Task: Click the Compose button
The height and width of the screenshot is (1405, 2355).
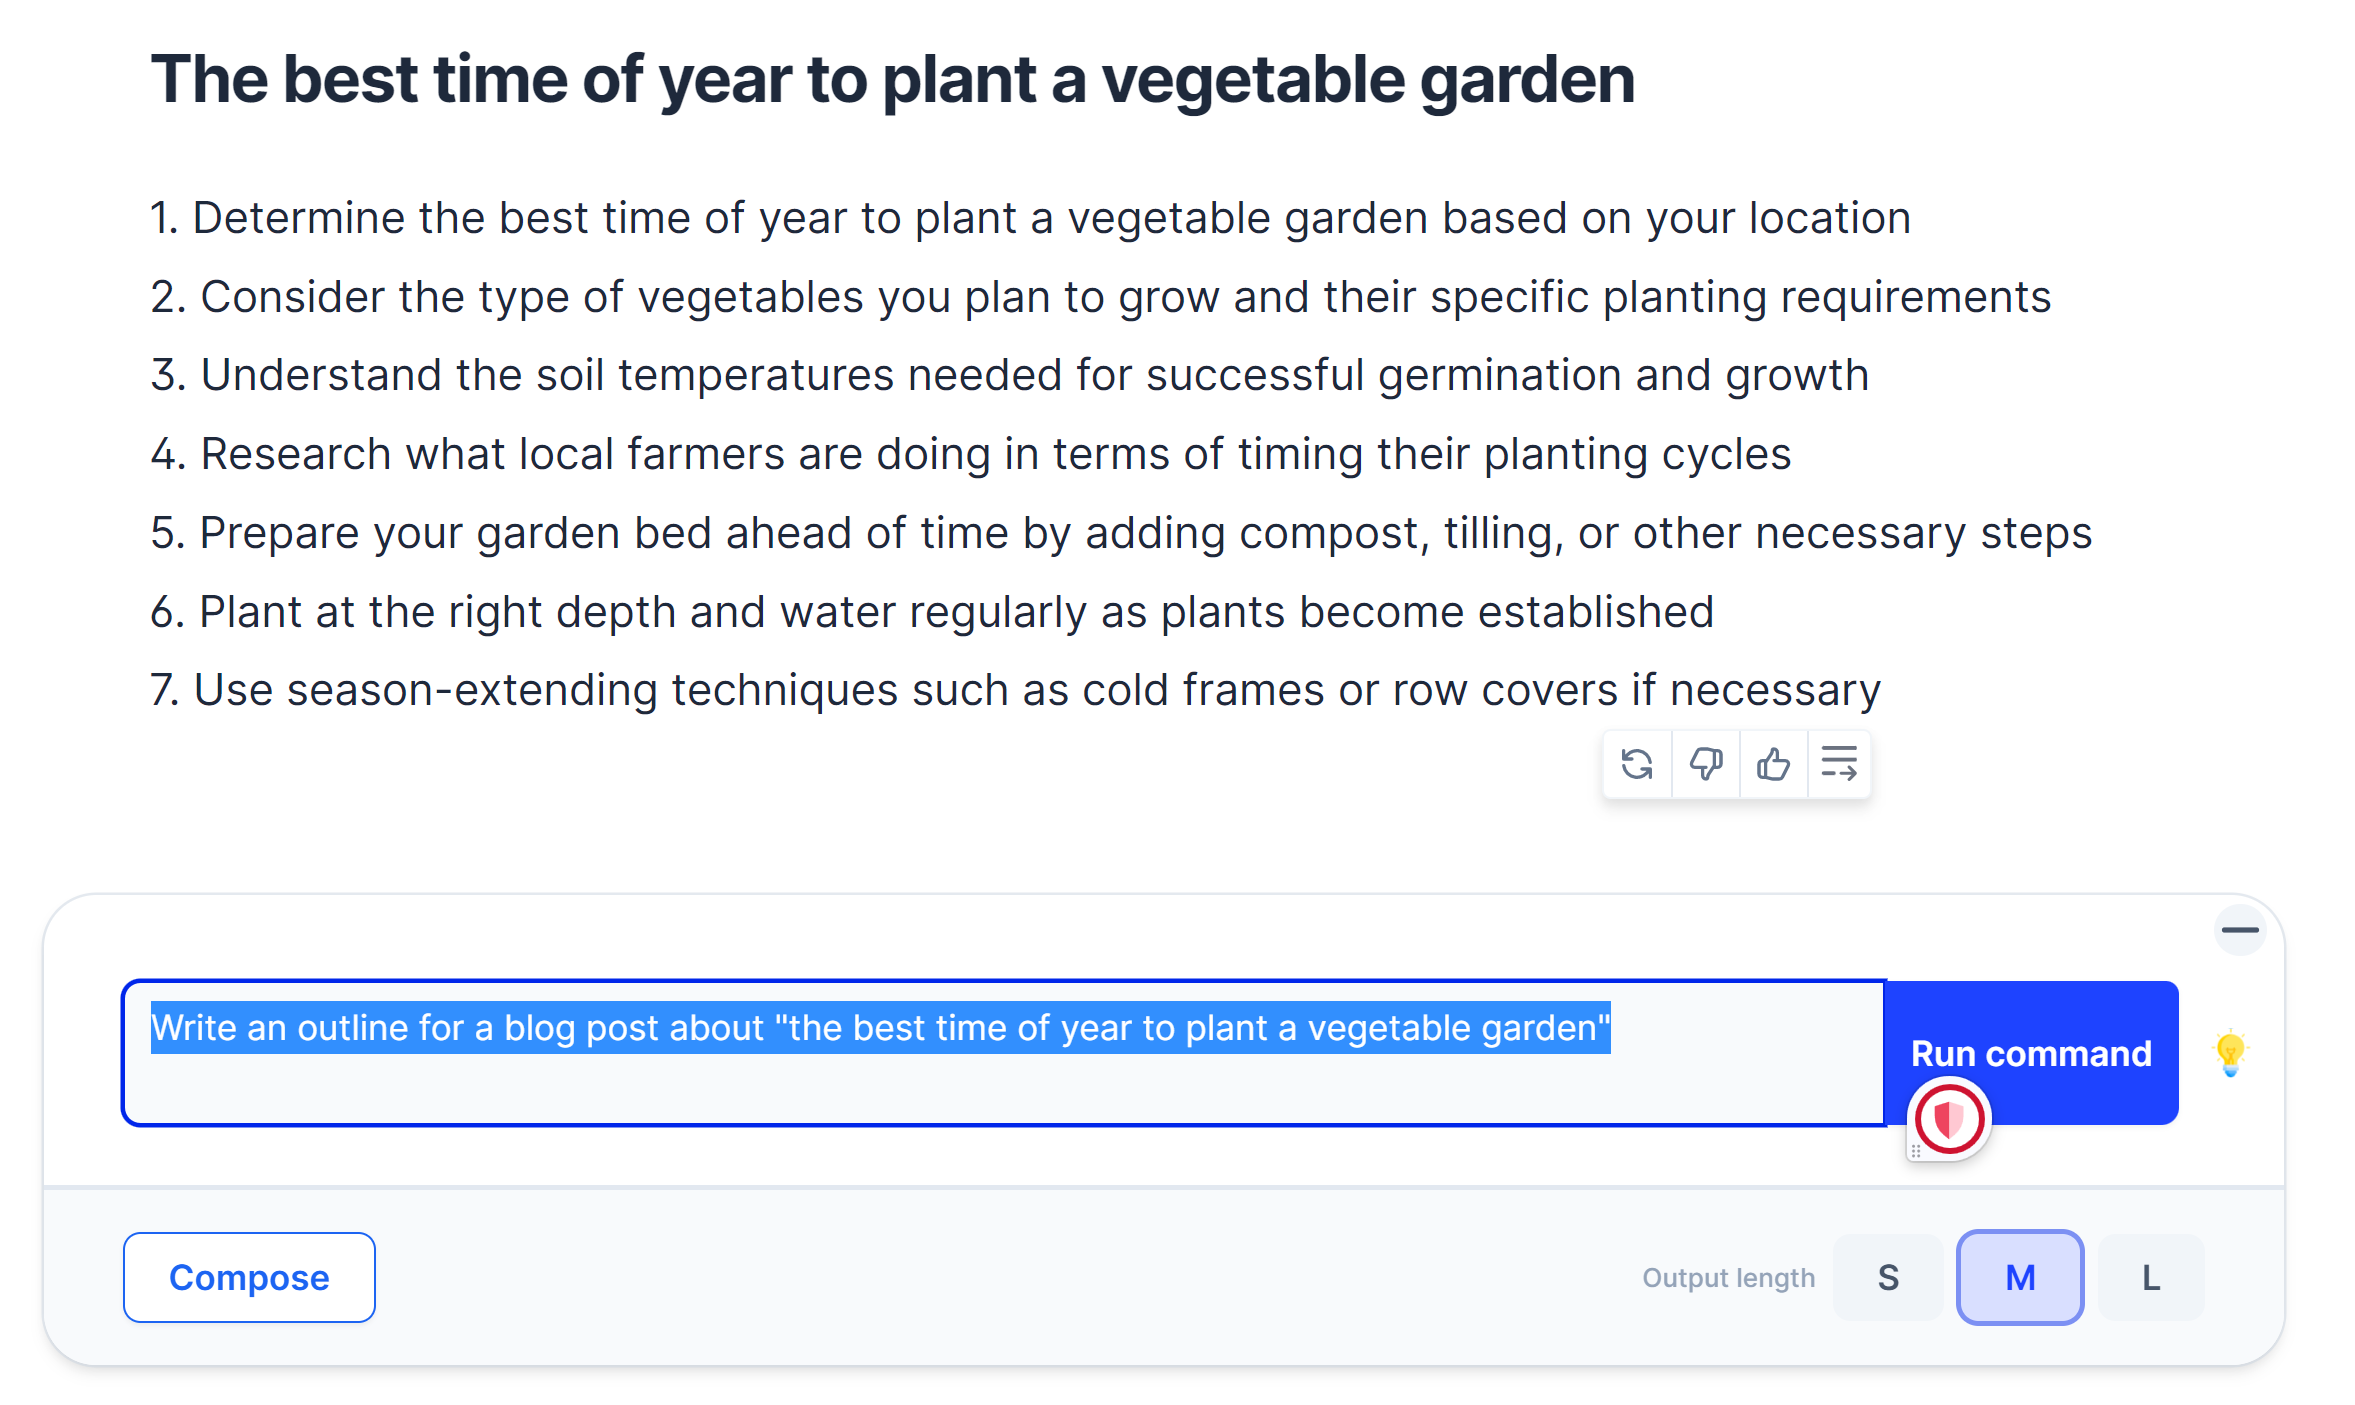Action: tap(249, 1278)
